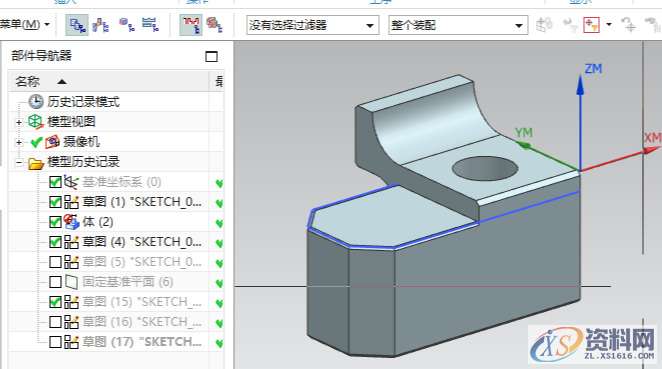Viewport: 662px width, 369px height.
Task: Select 草图 (5) feature row
Action: (x=142, y=262)
